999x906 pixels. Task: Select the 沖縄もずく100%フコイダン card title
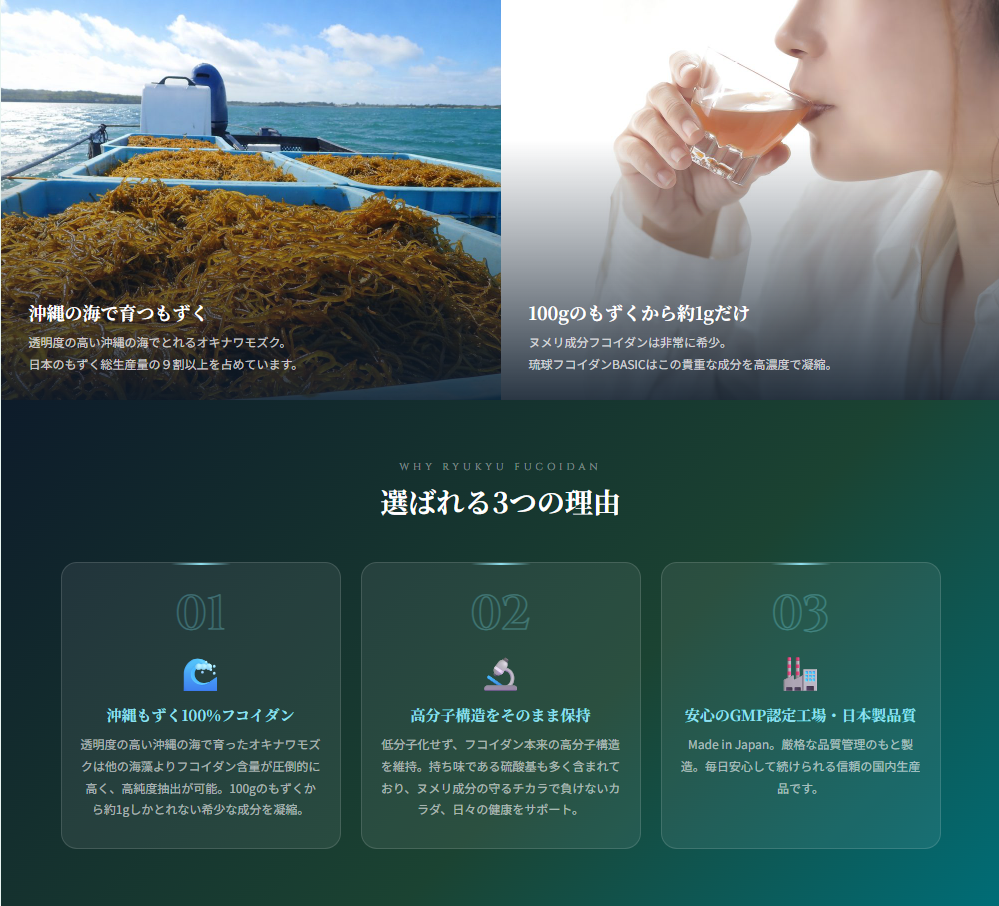(x=200, y=716)
